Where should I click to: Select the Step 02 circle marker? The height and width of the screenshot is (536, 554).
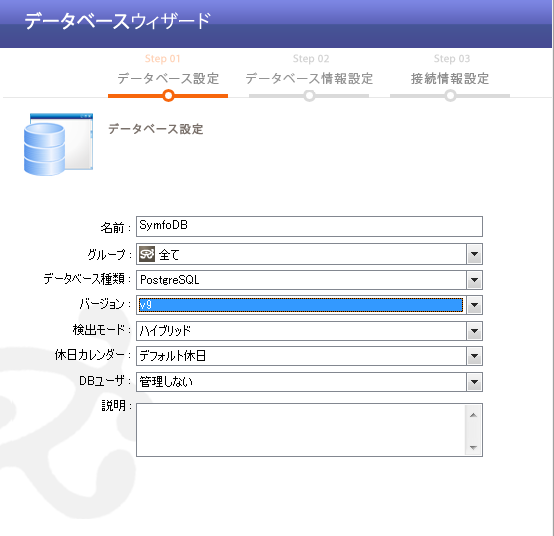tap(310, 95)
